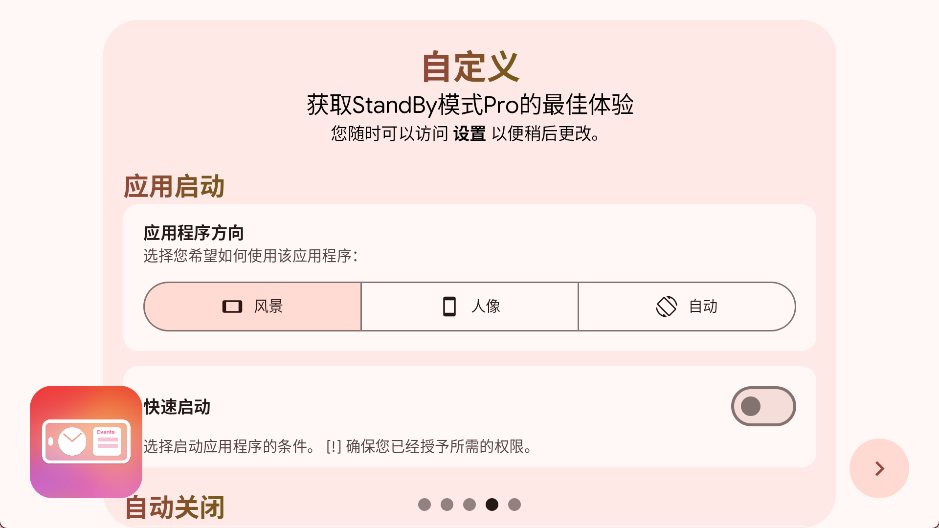This screenshot has height=528, width=939.
Task: Select the 风景 orientation label
Action: click(x=268, y=307)
